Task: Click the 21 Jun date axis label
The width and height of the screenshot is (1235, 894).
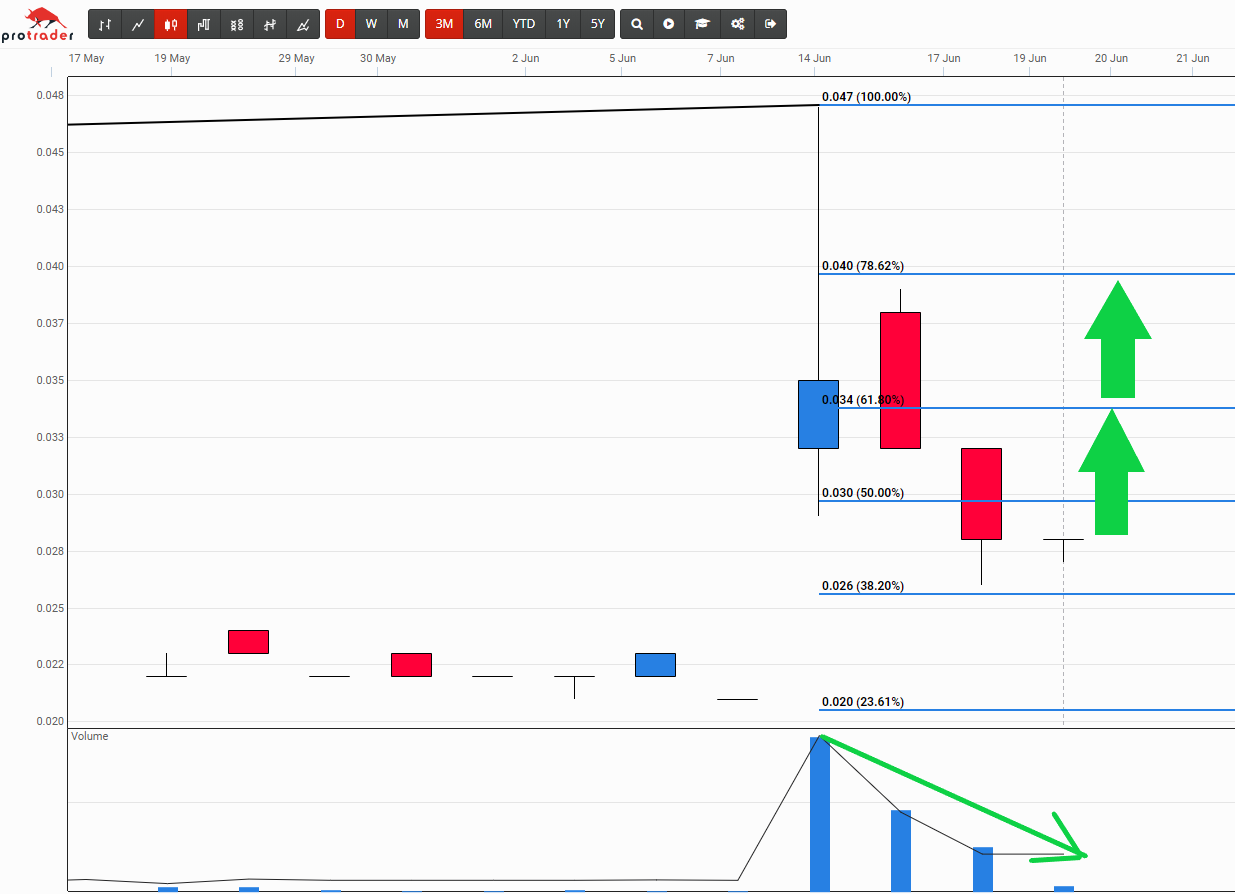Action: point(1193,58)
